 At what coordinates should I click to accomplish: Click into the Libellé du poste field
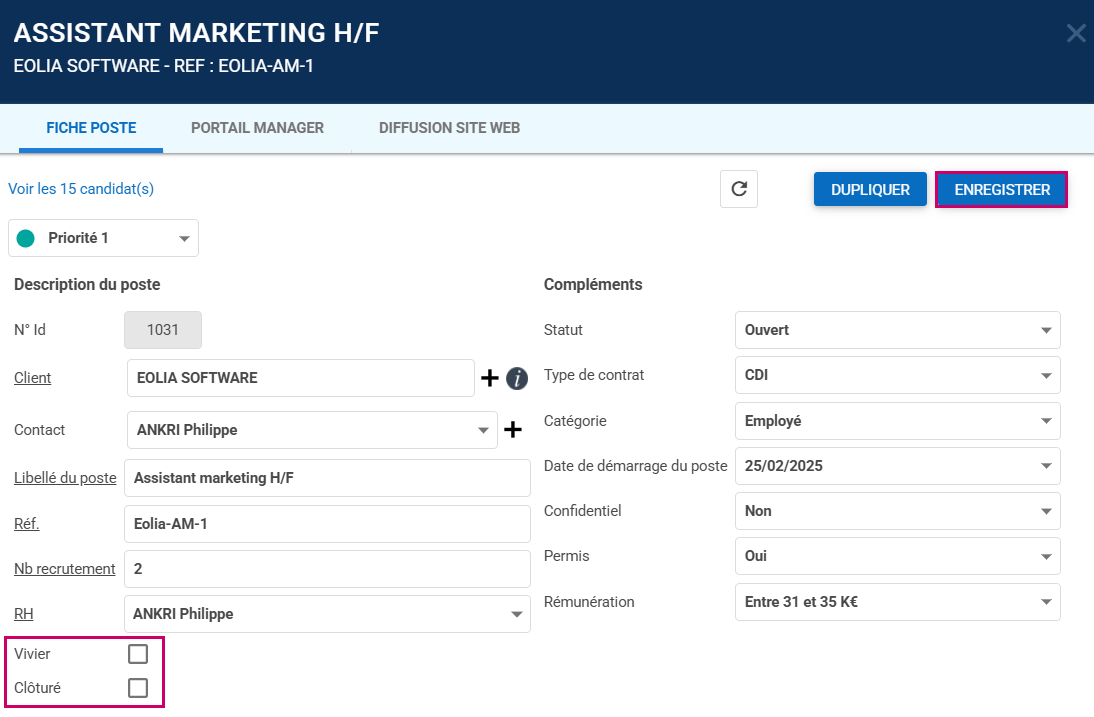click(328, 478)
